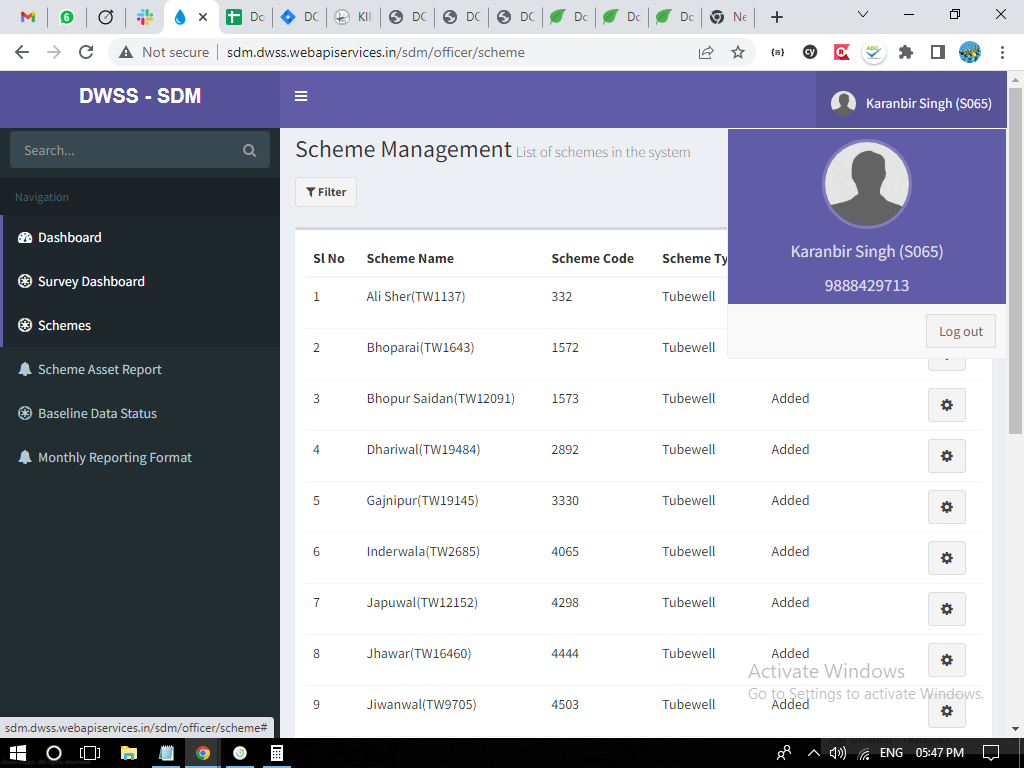Bookmark this page with star icon
1024x768 pixels.
[x=738, y=52]
